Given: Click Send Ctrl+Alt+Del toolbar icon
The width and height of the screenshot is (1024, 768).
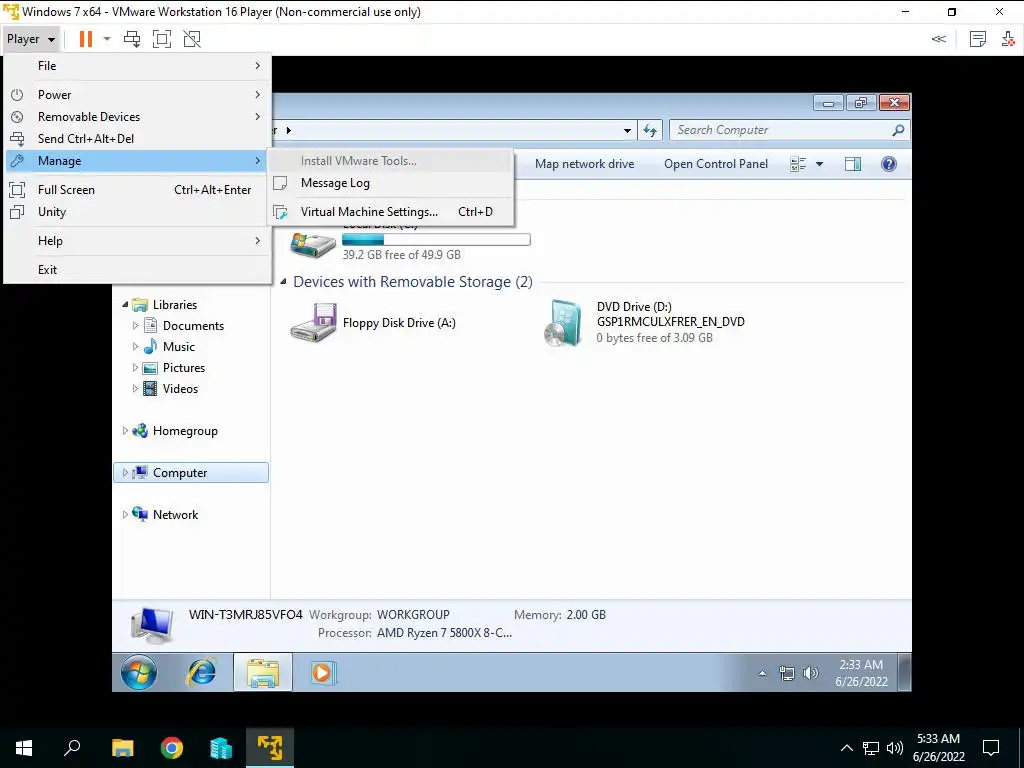Looking at the screenshot, I should click(132, 39).
